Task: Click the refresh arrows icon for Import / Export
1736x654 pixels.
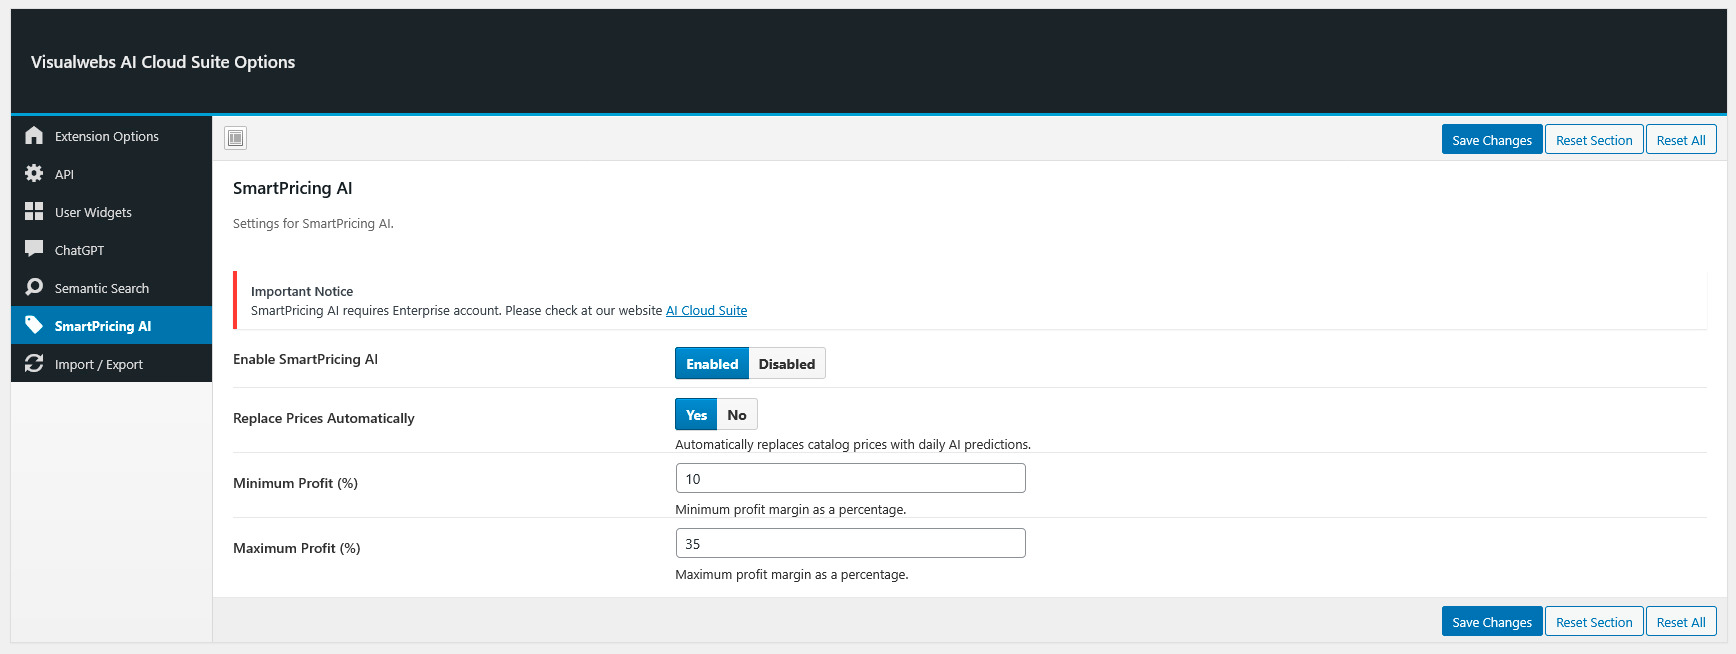Action: point(34,363)
